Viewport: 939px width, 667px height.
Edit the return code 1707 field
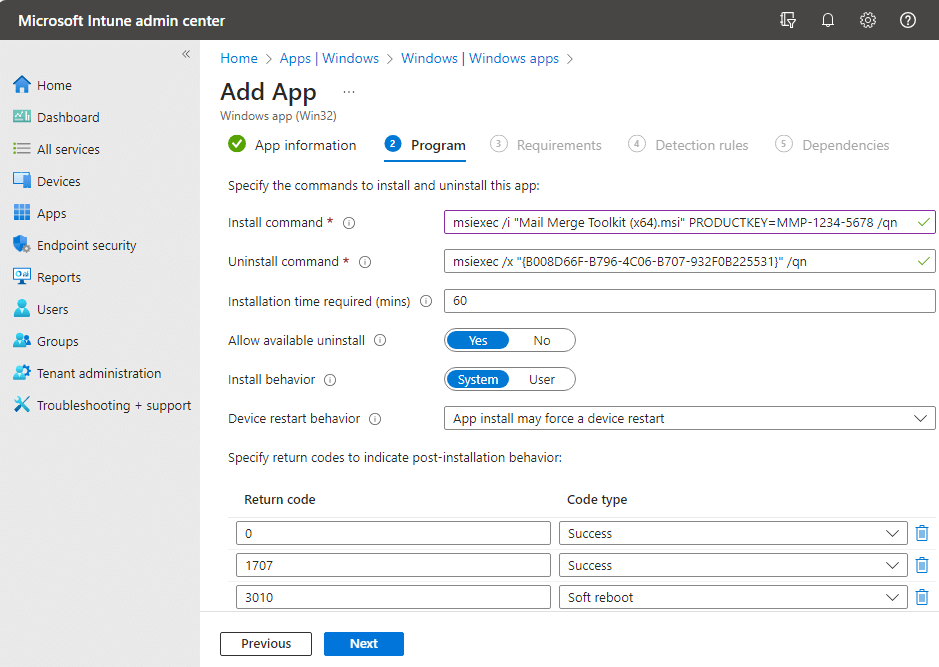[393, 565]
